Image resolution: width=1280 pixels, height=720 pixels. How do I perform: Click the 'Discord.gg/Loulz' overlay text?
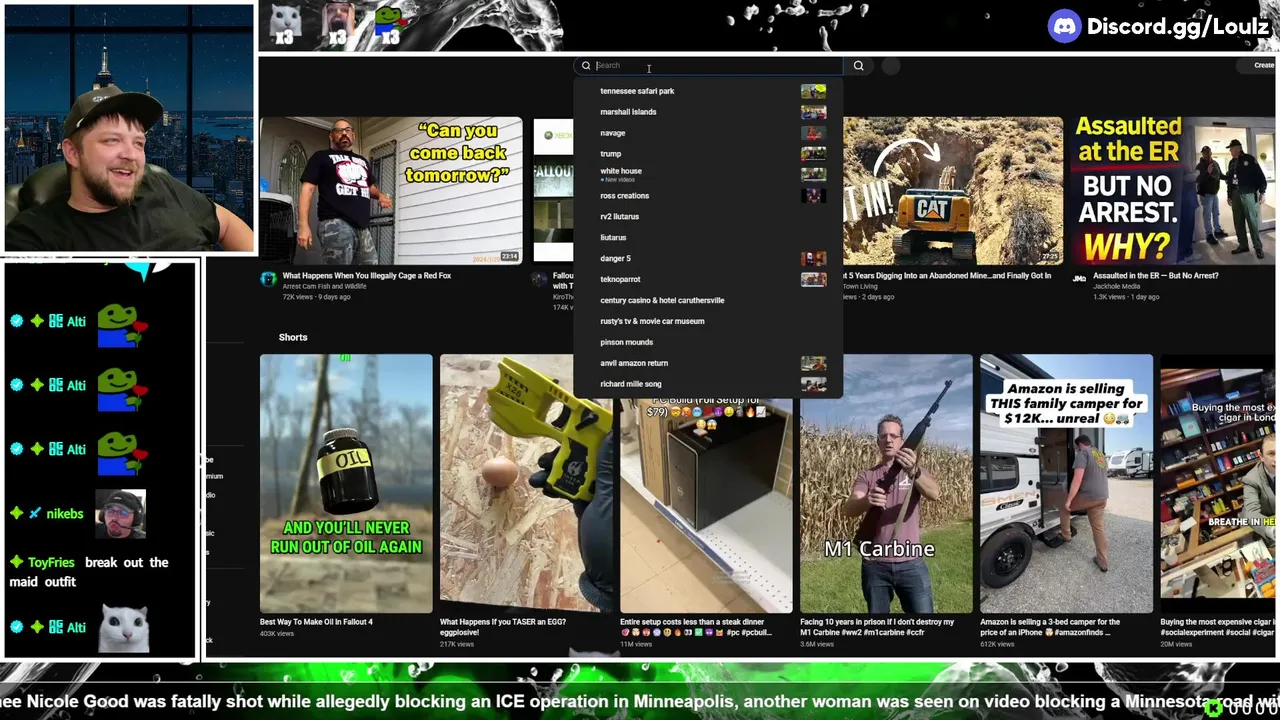[1178, 27]
